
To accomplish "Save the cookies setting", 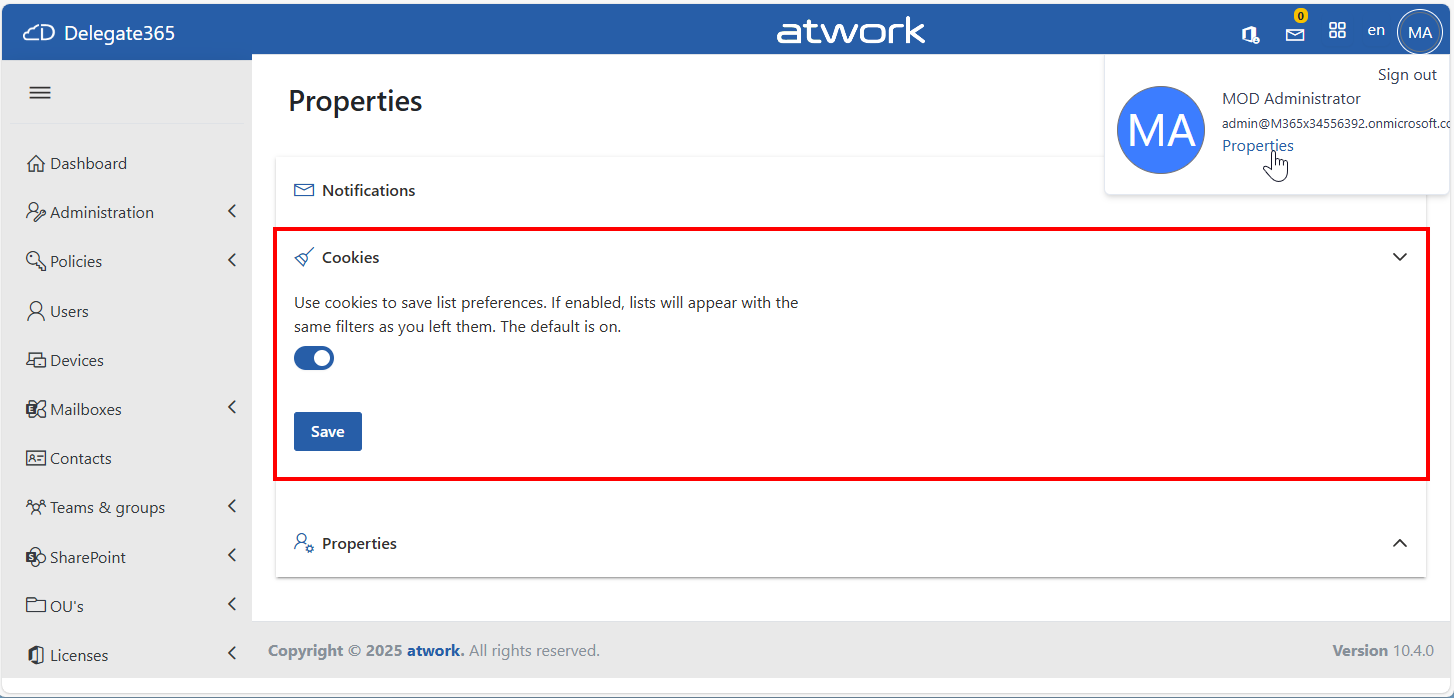I will 328,431.
